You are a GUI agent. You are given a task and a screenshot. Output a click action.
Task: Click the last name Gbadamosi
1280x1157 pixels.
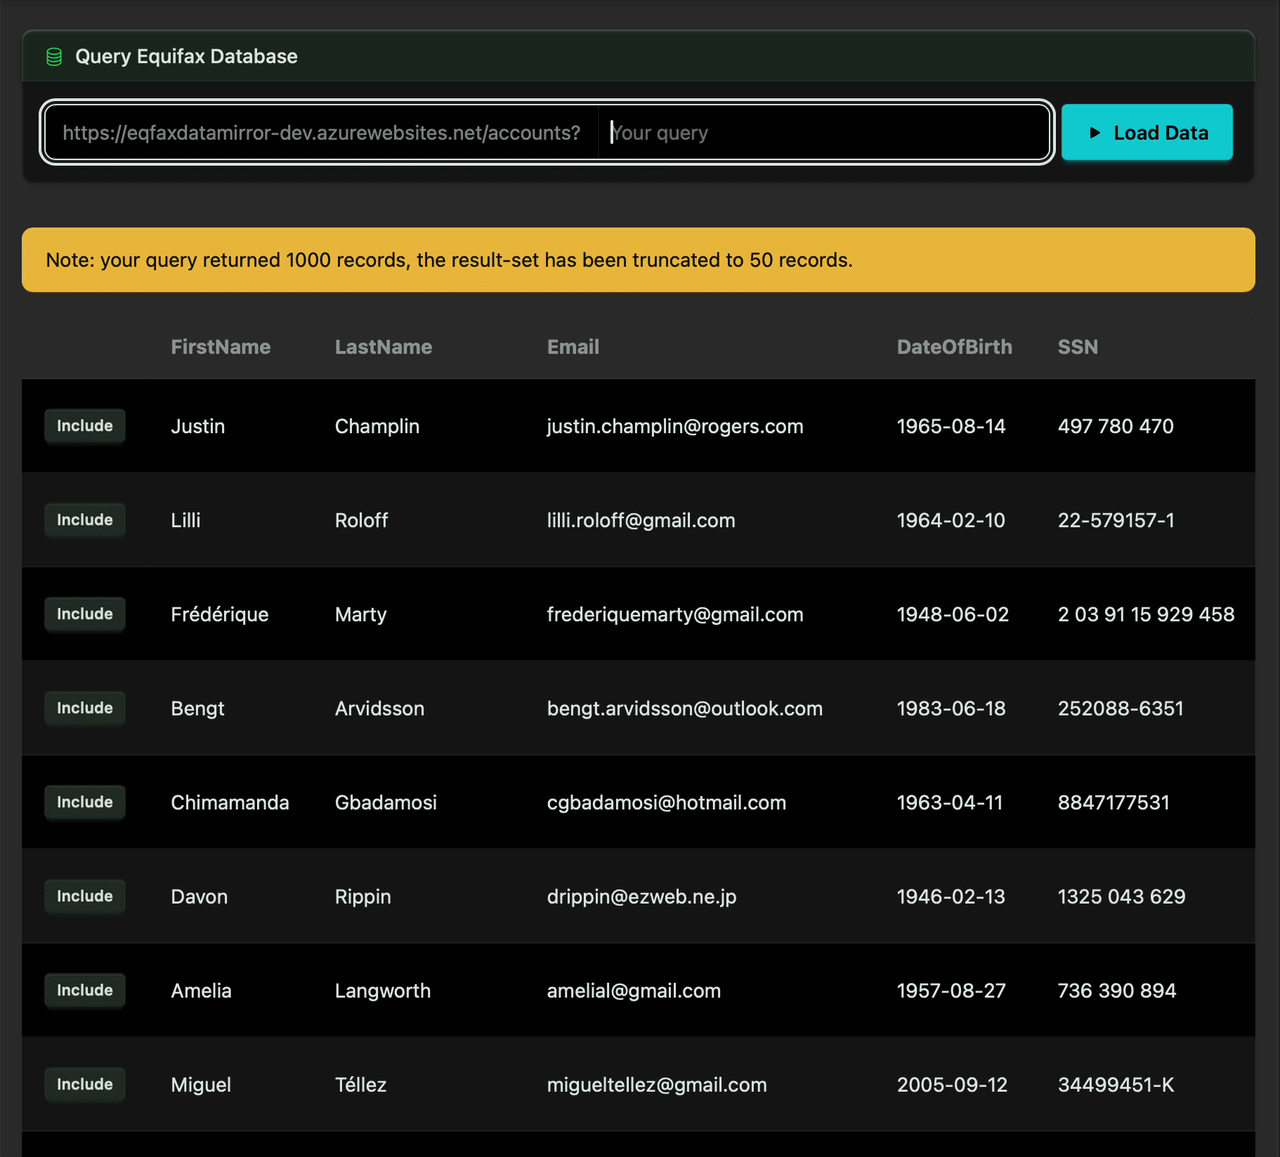[x=386, y=802]
